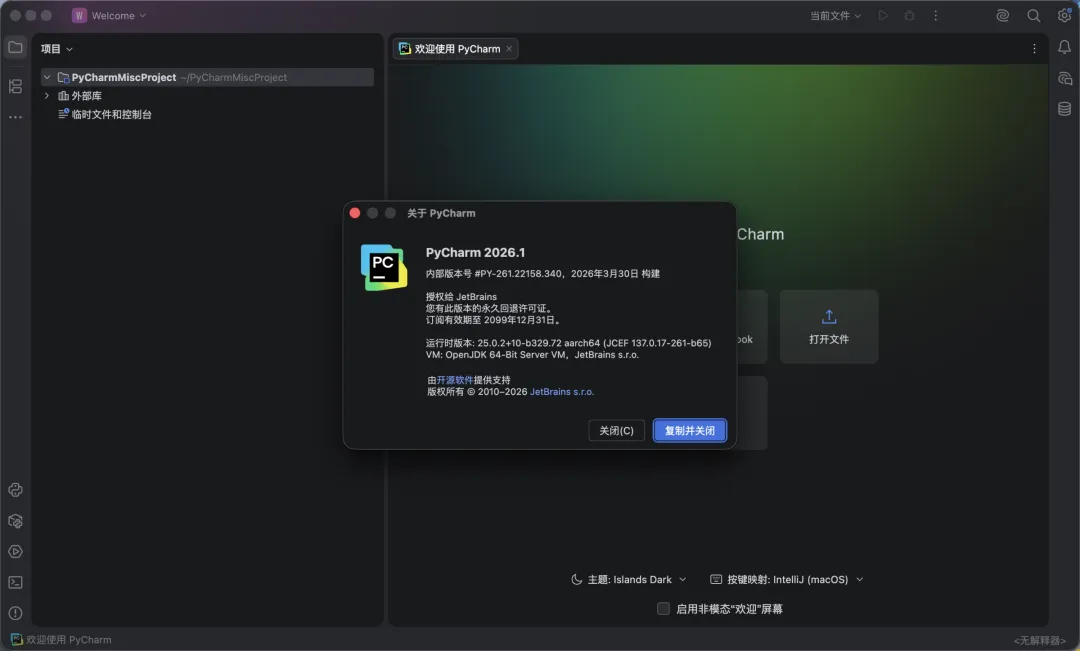The width and height of the screenshot is (1080, 651).
Task: Open the 主题 Islands Dark theme dropdown
Action: pos(629,579)
